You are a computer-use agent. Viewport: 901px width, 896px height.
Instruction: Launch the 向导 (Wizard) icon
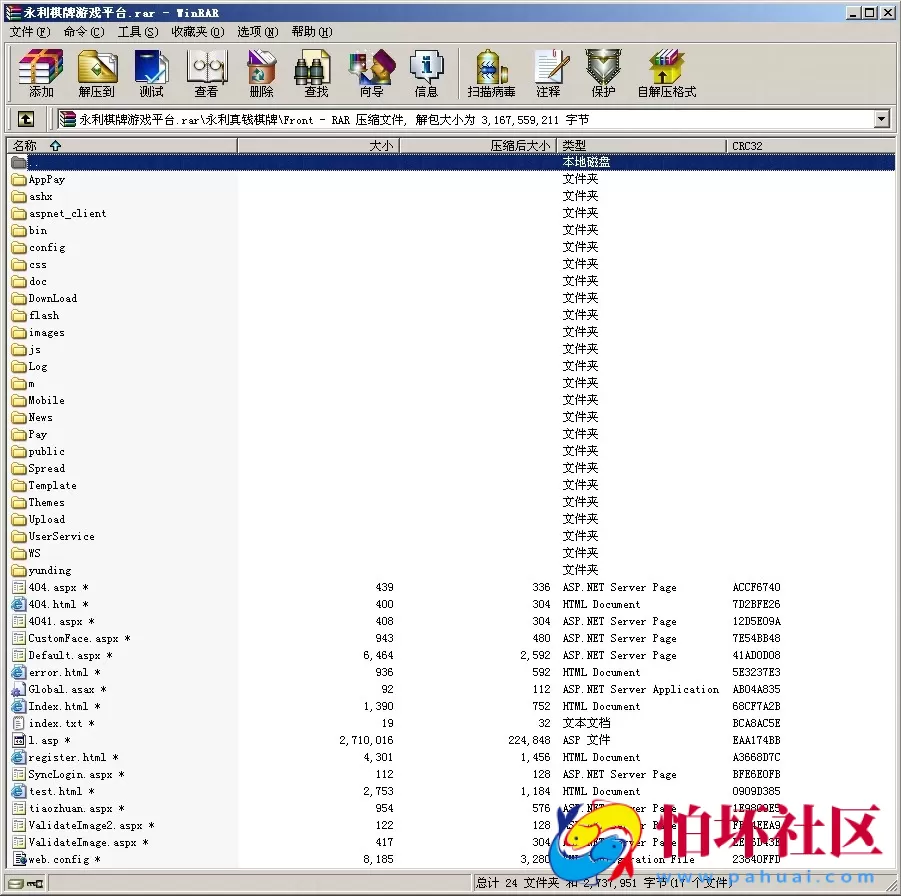point(371,73)
